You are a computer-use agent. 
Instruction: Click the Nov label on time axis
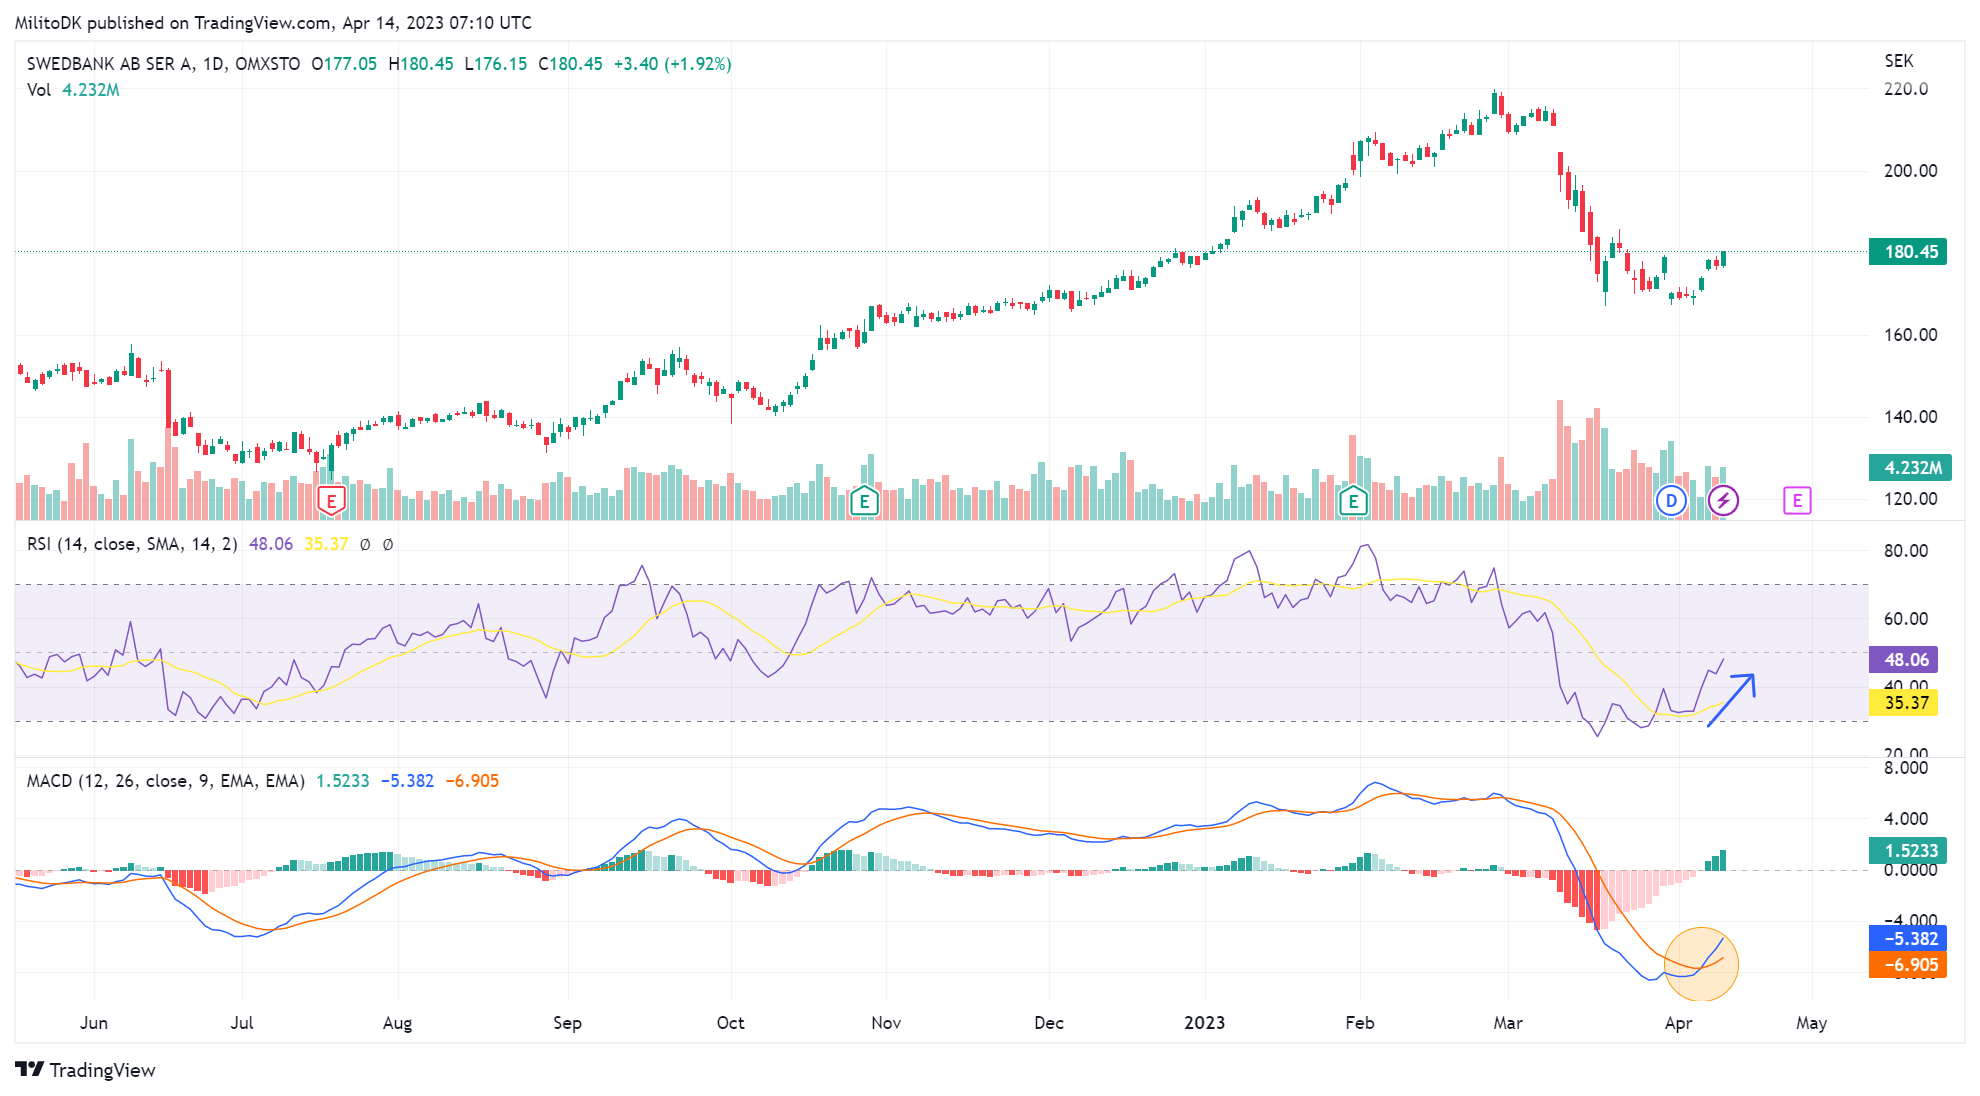click(886, 1023)
